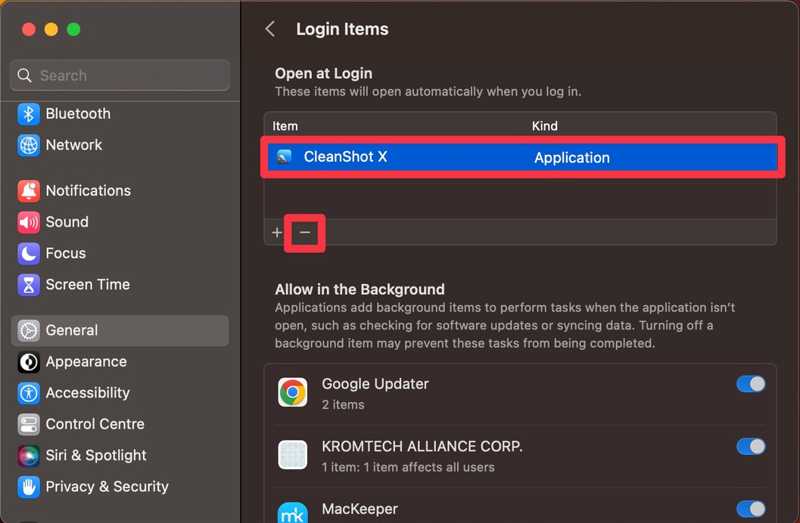Screen dimensions: 800x523
Task: Disable Google Updater background toggle
Action: (751, 384)
